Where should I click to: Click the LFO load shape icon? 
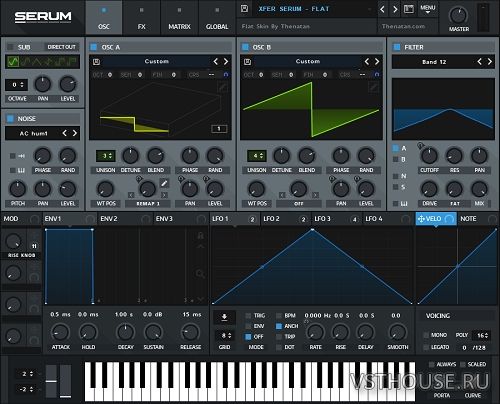(224, 317)
